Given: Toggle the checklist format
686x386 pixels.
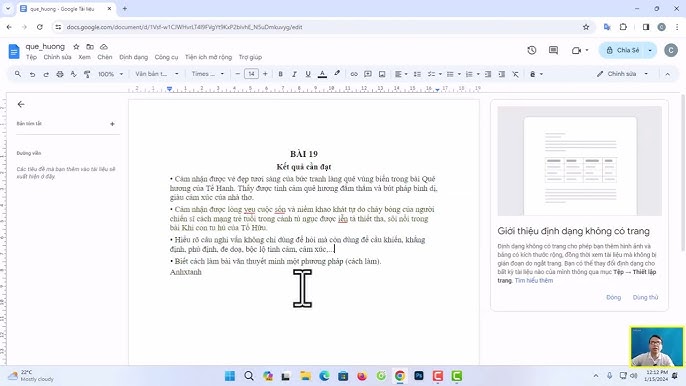Looking at the screenshot, I should click(431, 74).
